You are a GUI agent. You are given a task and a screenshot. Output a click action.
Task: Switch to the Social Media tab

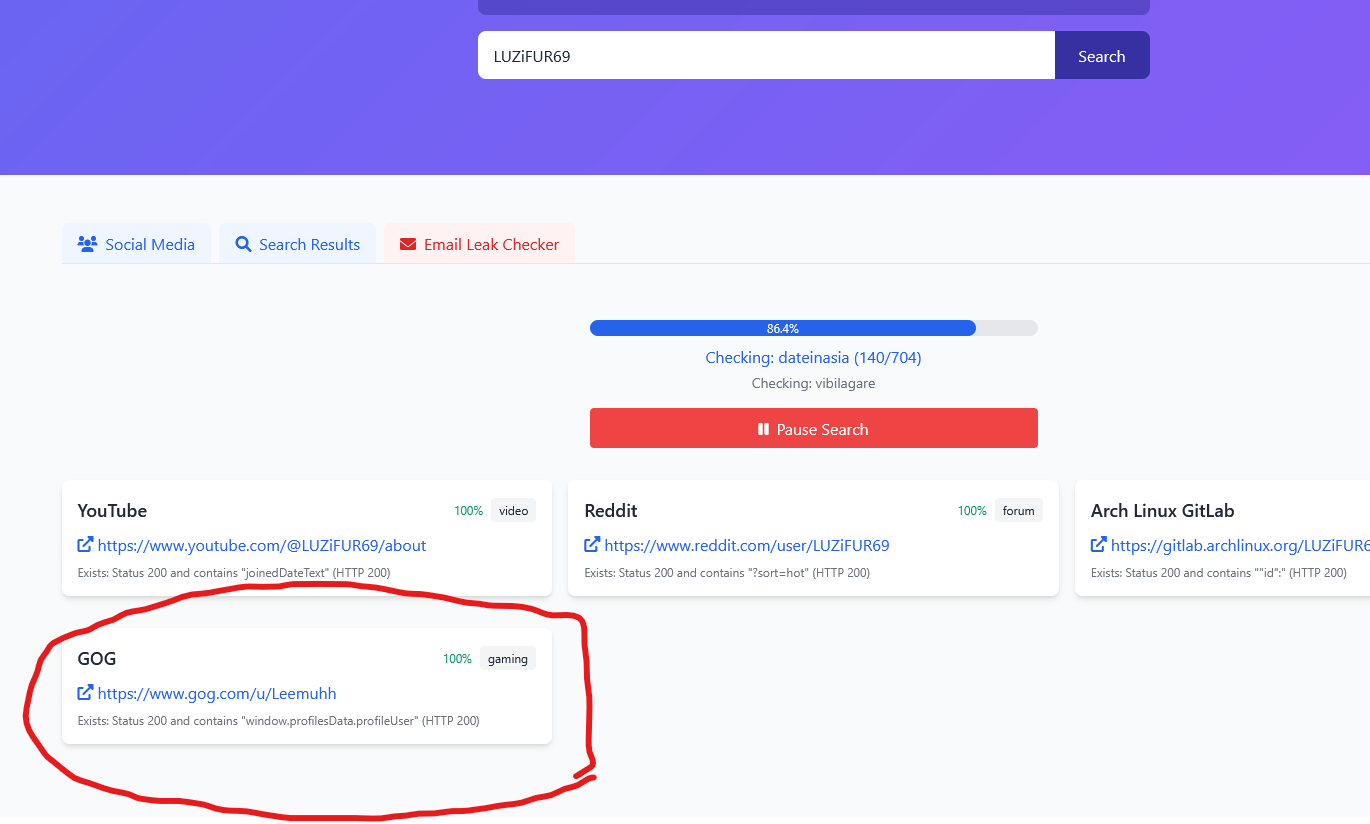[136, 244]
